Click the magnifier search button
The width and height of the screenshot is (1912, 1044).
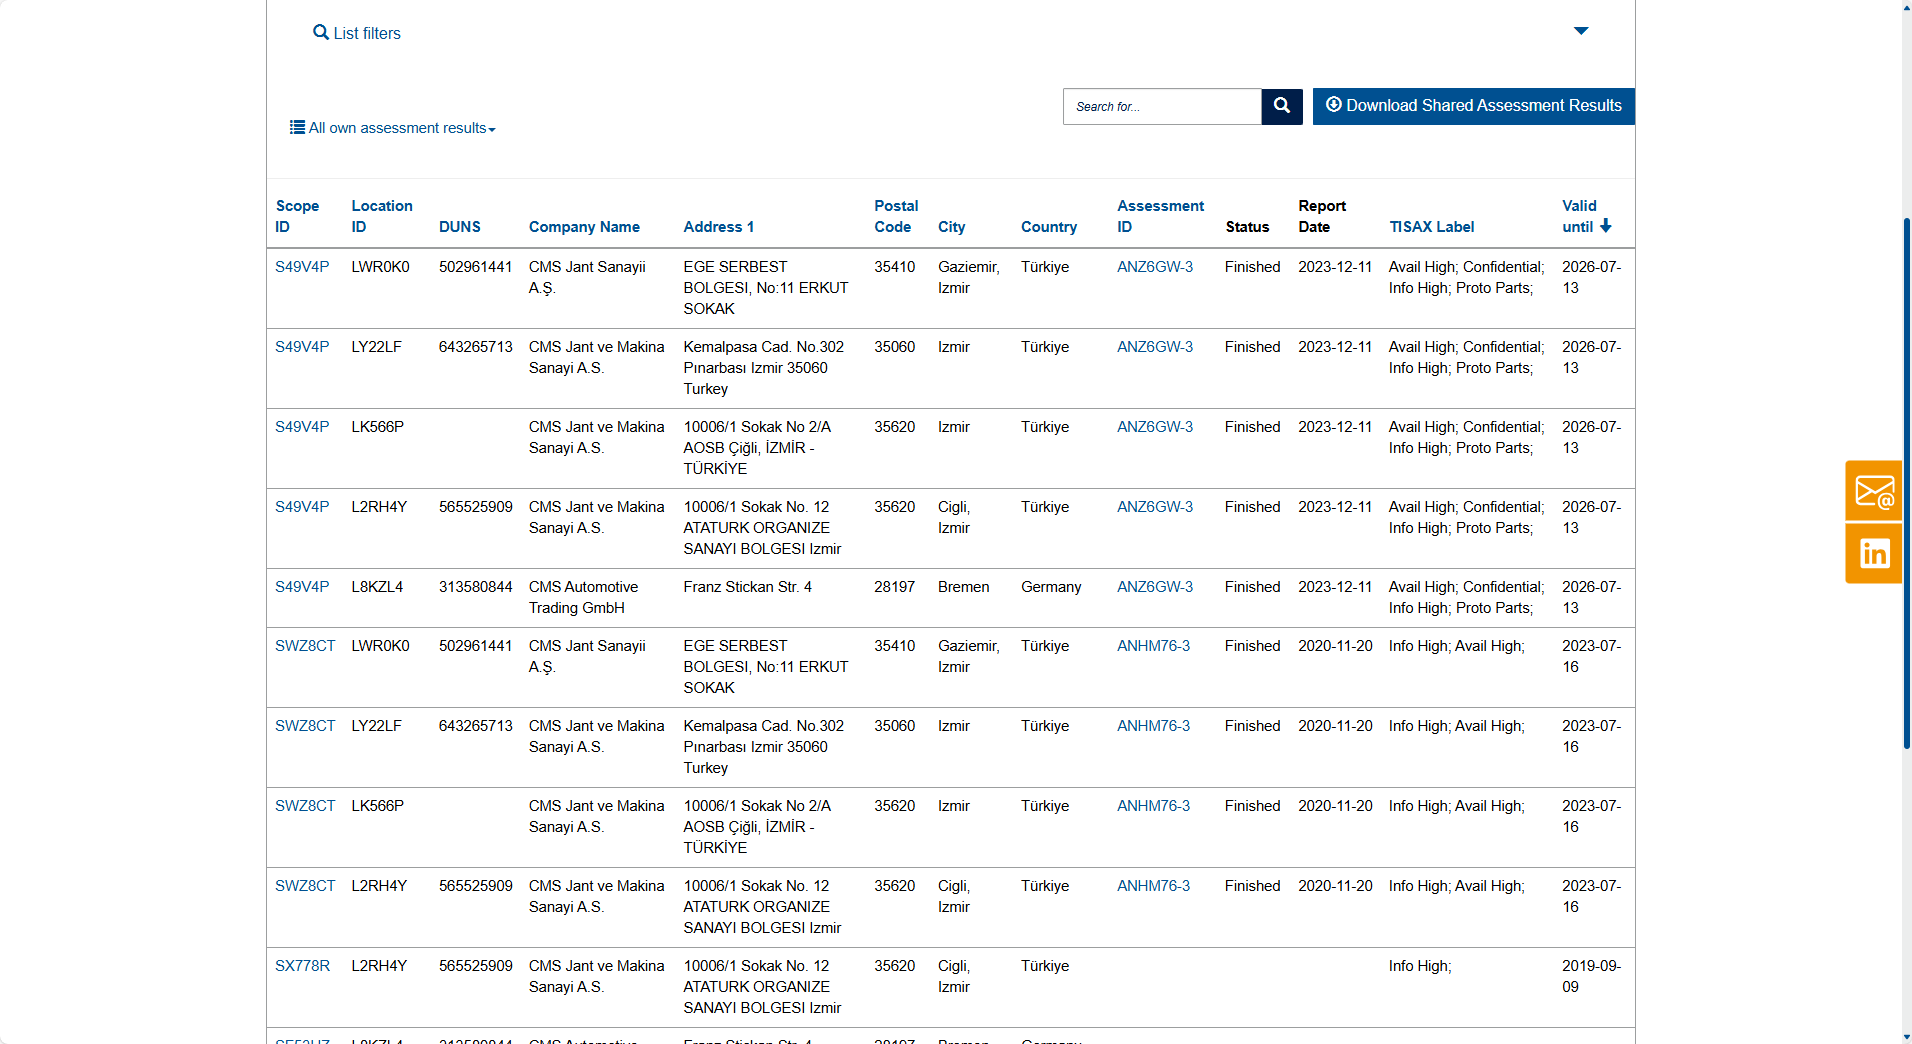(1281, 106)
